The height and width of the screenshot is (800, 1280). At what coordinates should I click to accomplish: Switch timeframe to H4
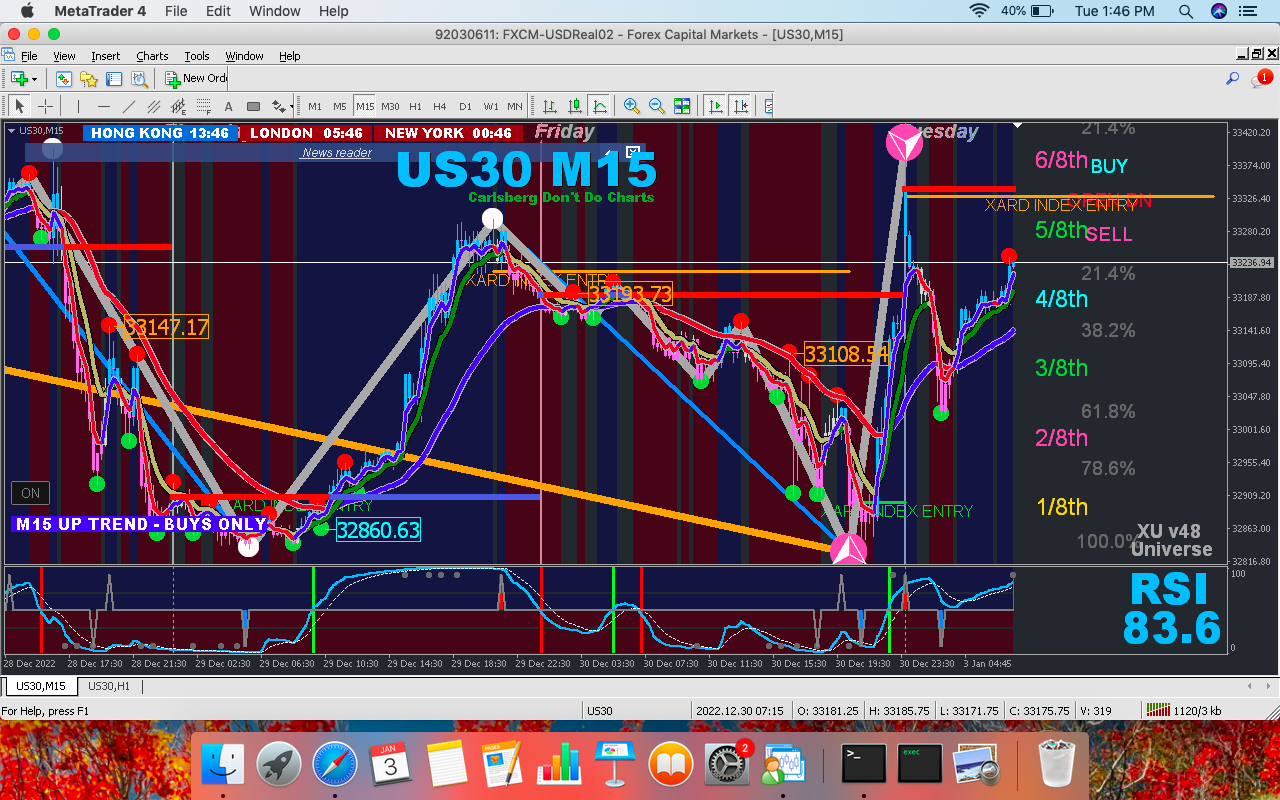pyautogui.click(x=440, y=106)
